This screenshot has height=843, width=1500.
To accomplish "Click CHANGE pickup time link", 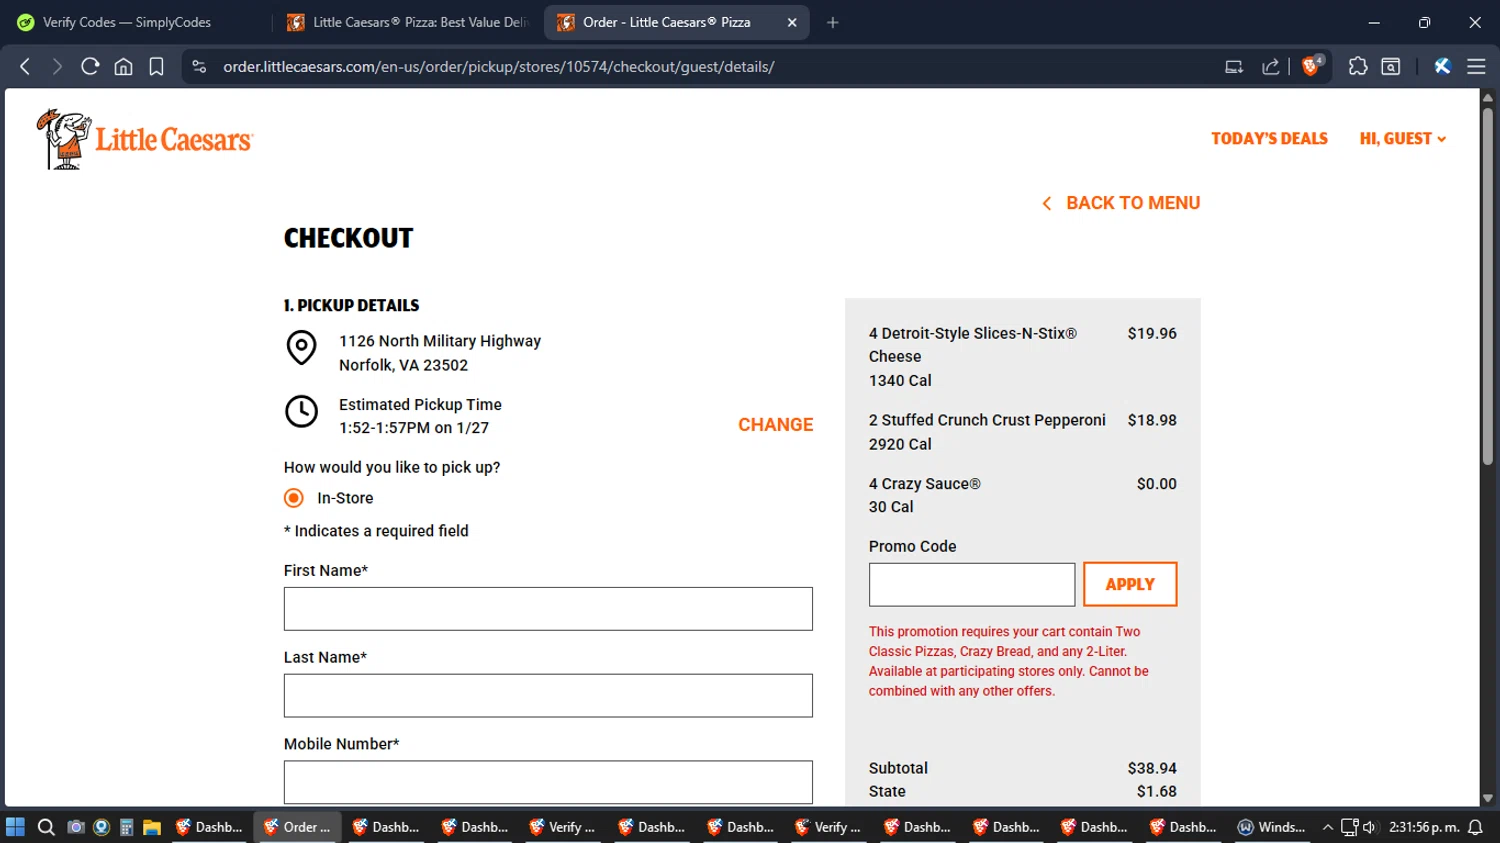I will click(x=776, y=425).
